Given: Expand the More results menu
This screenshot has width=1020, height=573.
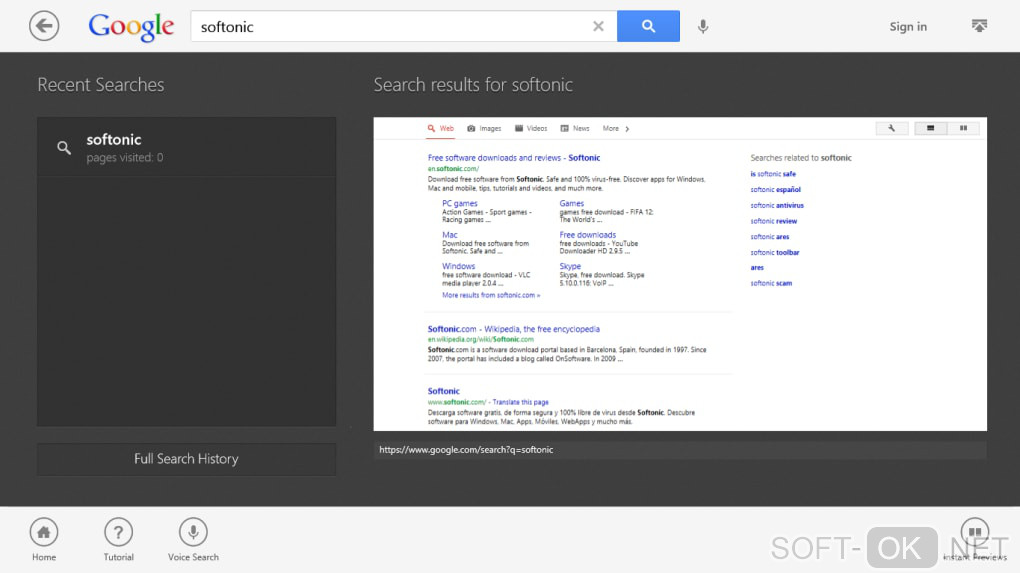Looking at the screenshot, I should tap(615, 129).
